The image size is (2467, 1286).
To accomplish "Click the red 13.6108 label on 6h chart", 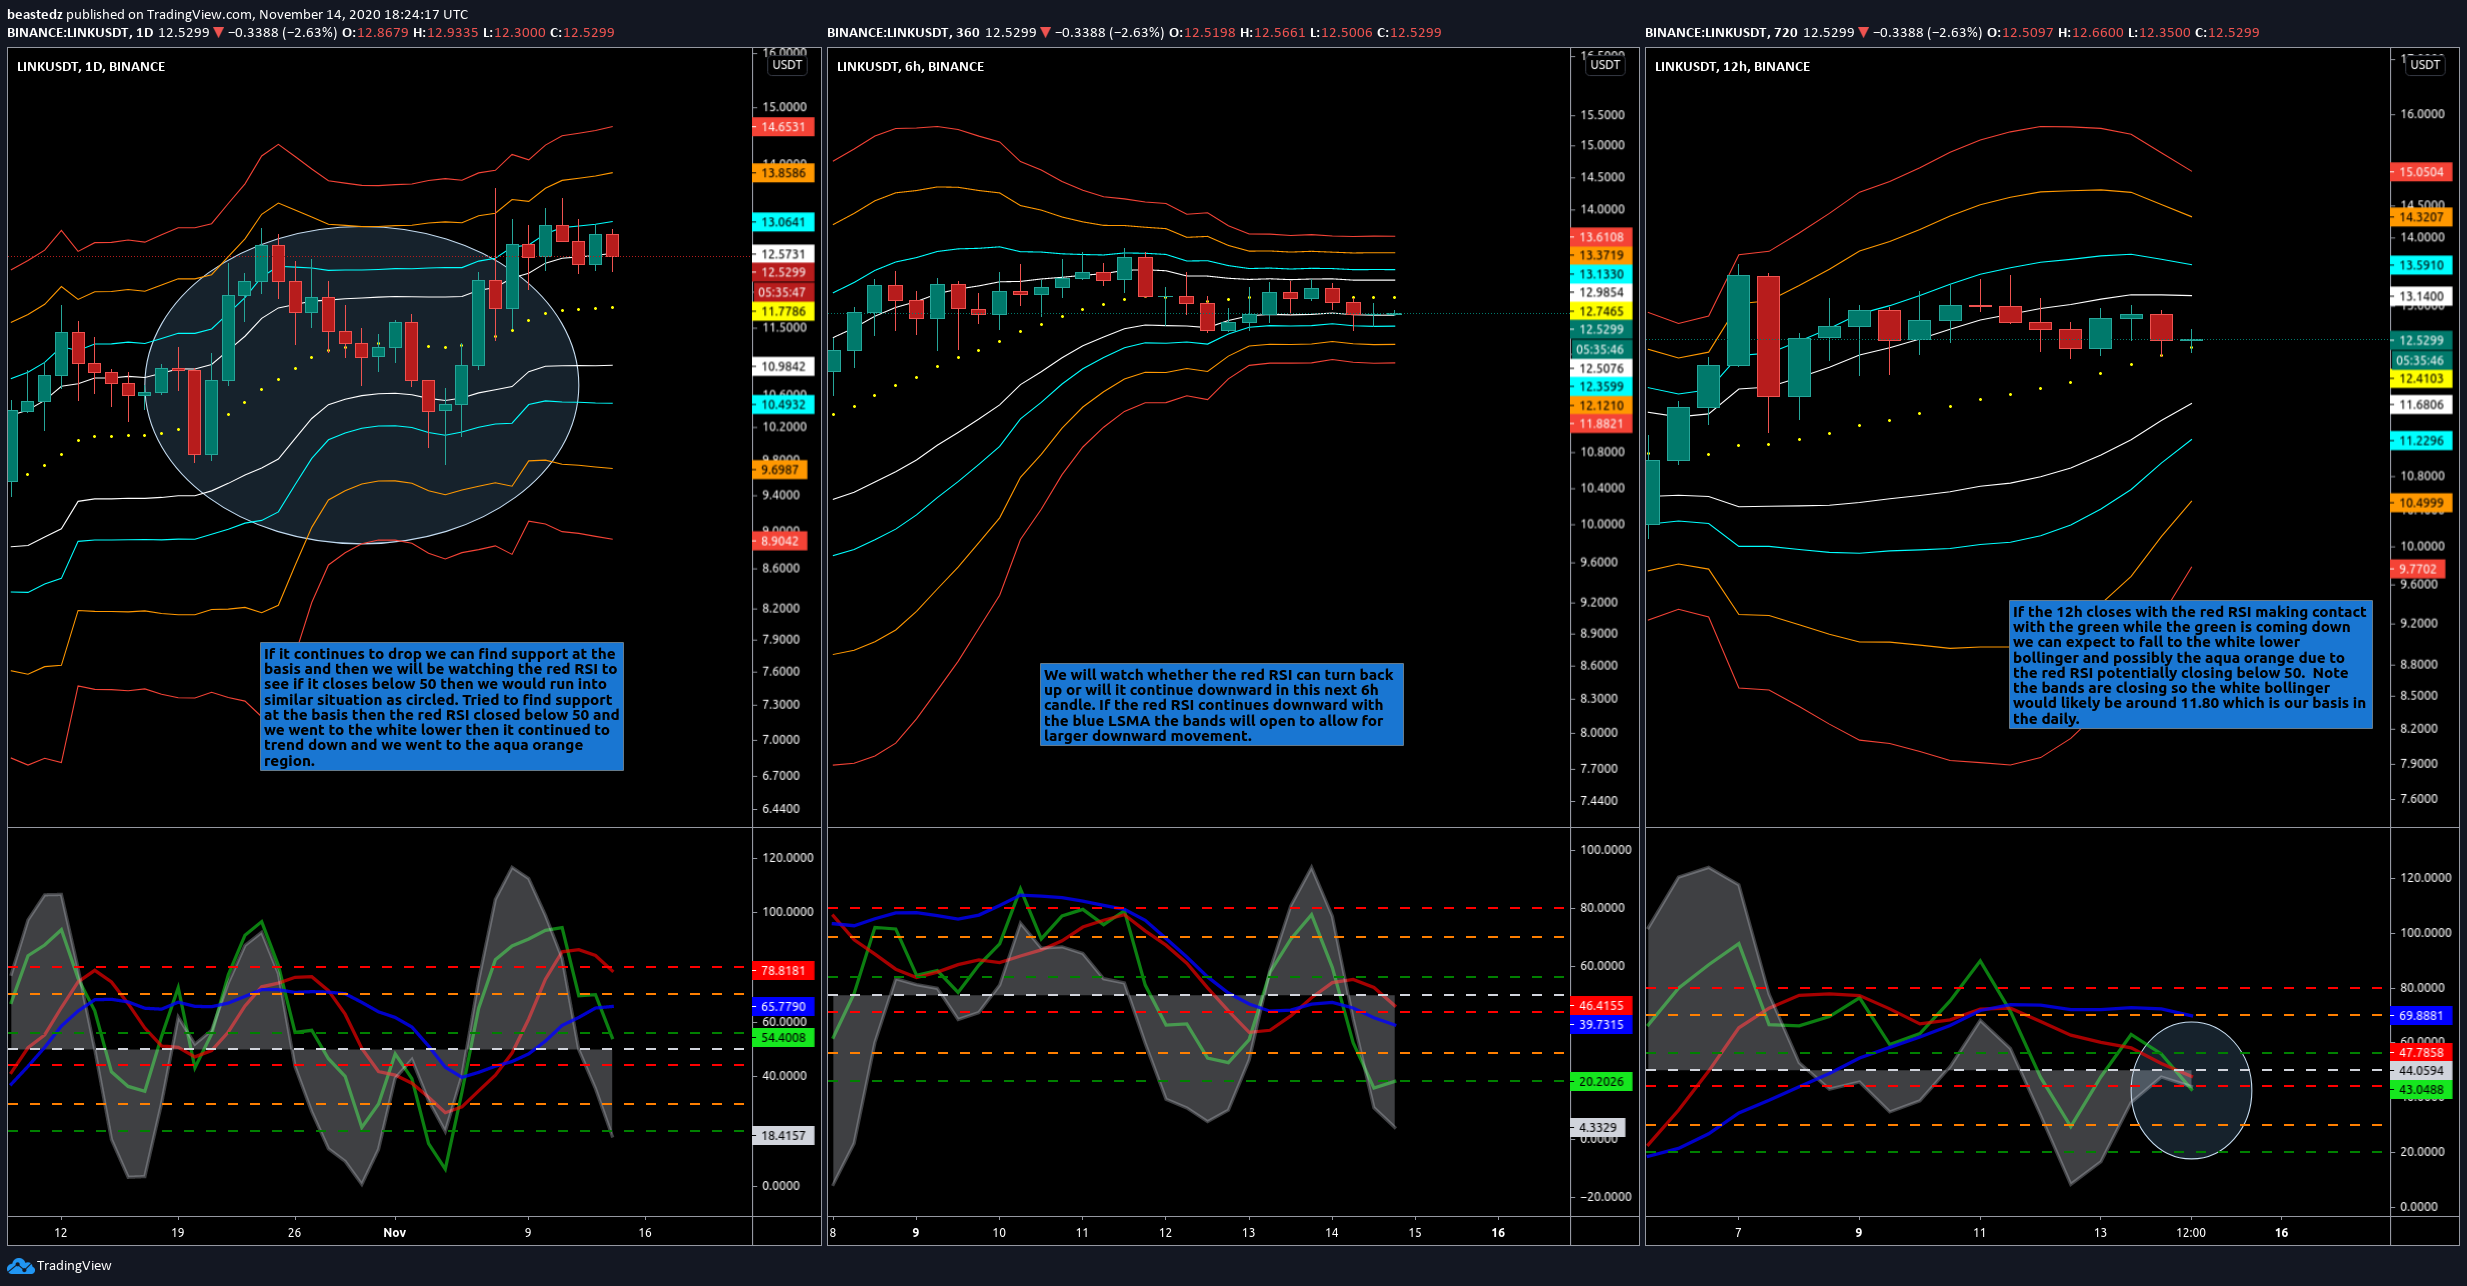I will (x=1601, y=237).
